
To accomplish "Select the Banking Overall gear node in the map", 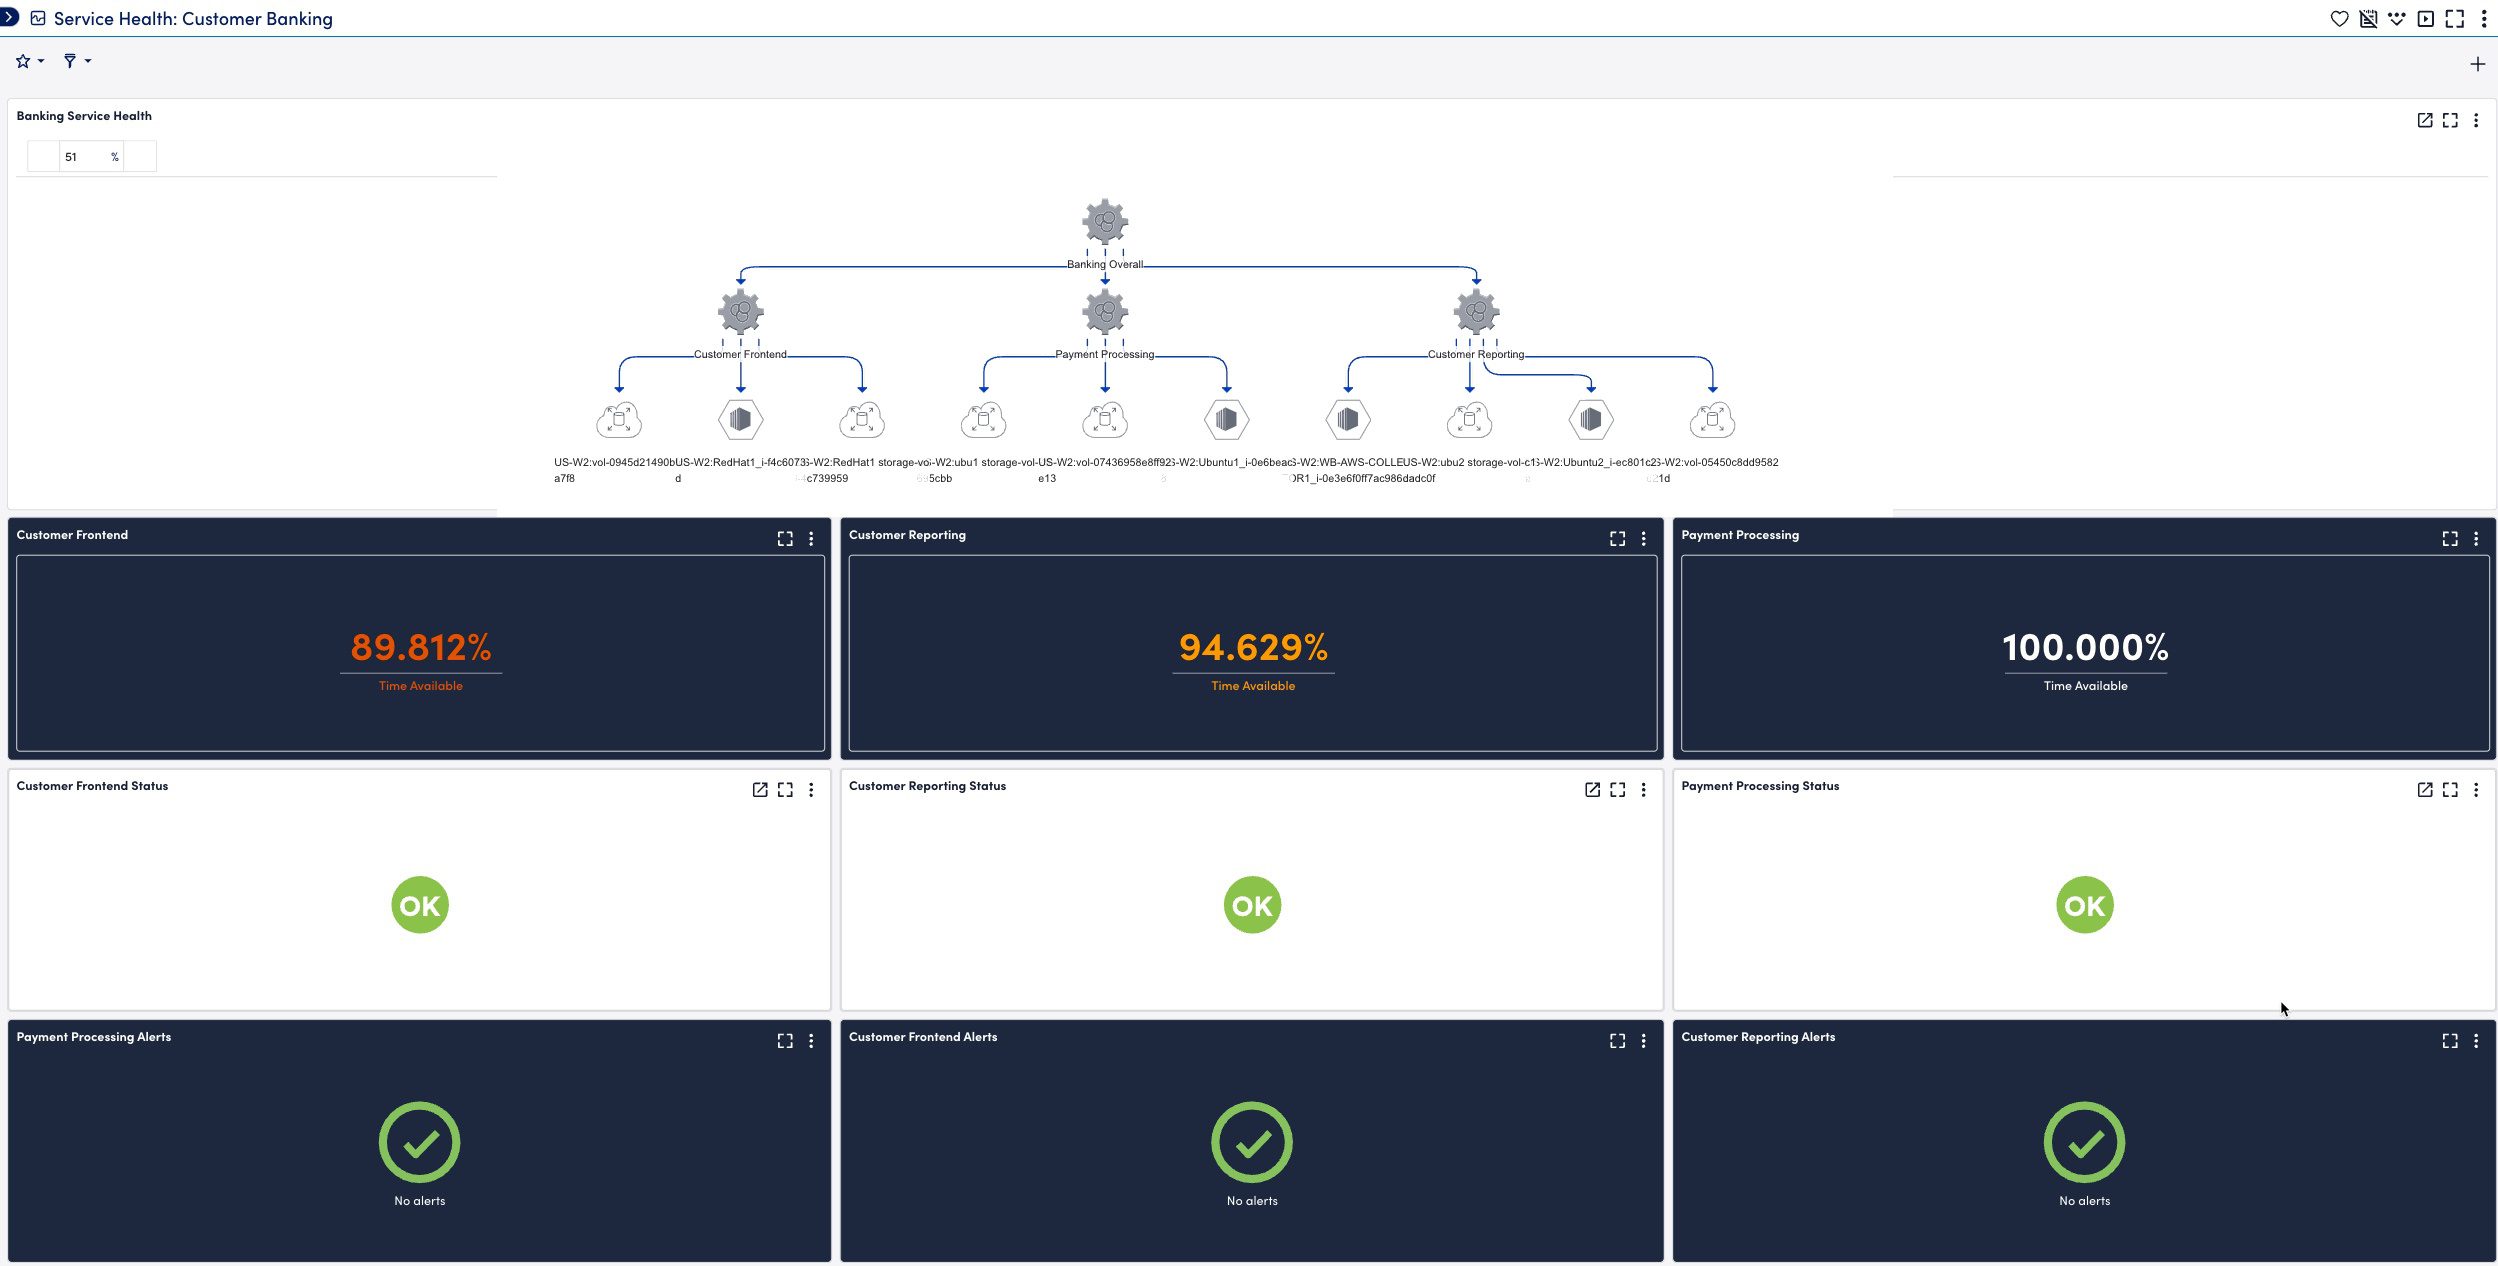I will pyautogui.click(x=1104, y=222).
